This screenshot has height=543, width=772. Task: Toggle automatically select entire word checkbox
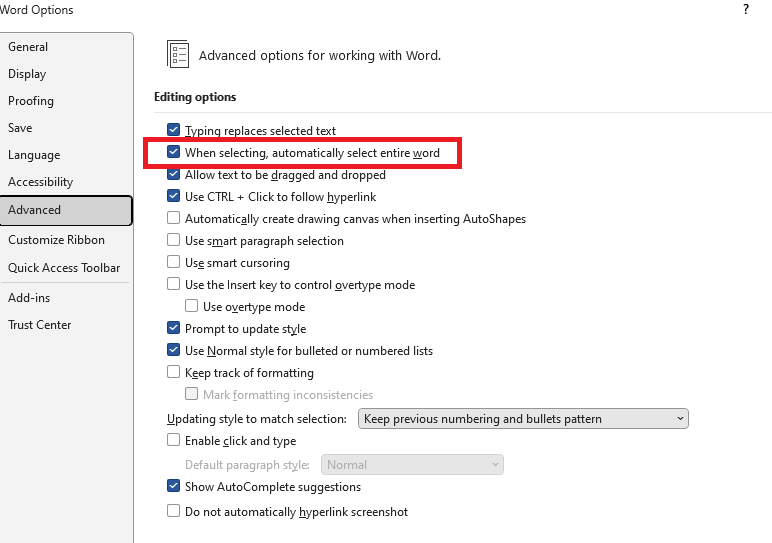coord(174,153)
